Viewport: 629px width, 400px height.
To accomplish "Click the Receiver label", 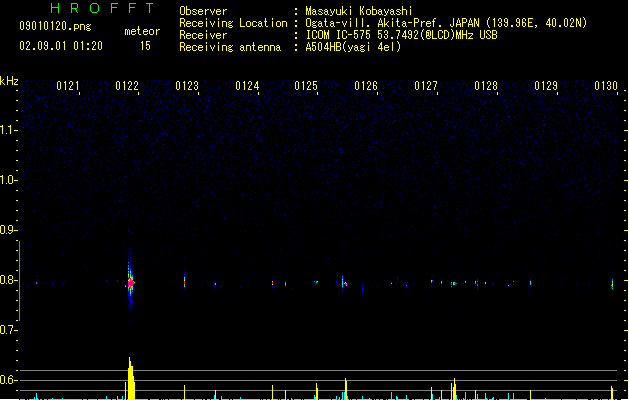I will pyautogui.click(x=203, y=35).
